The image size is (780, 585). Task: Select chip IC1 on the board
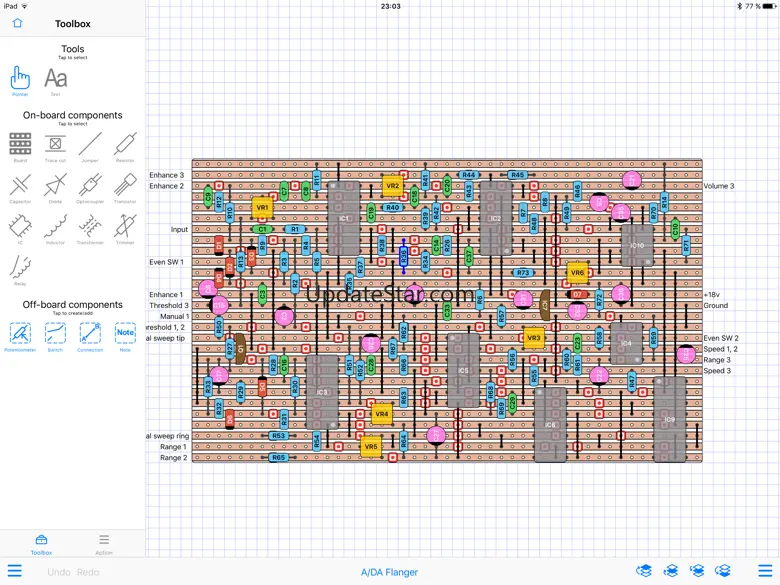pyautogui.click(x=344, y=218)
